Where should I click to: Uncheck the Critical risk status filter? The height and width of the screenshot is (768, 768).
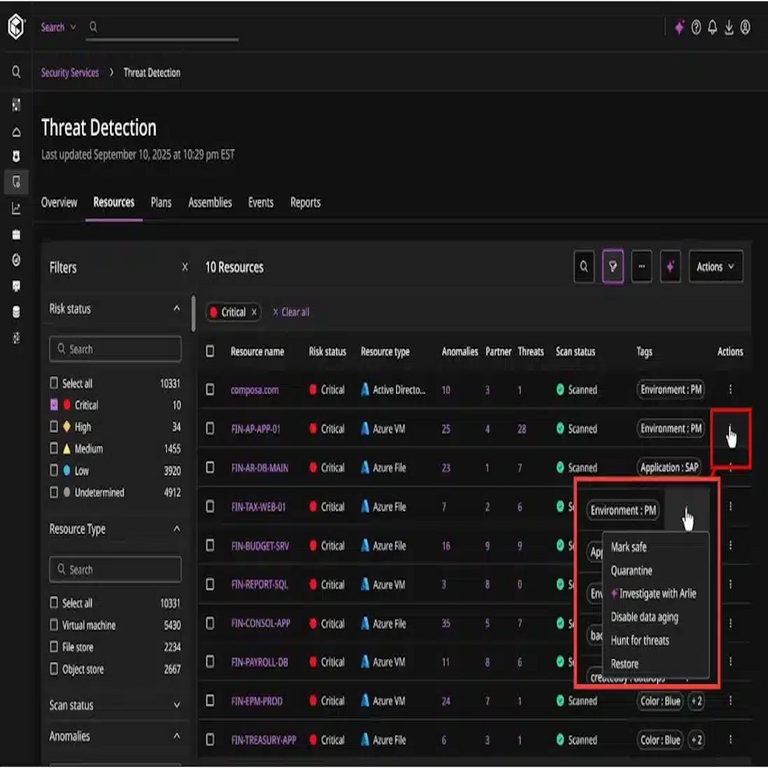[54, 405]
